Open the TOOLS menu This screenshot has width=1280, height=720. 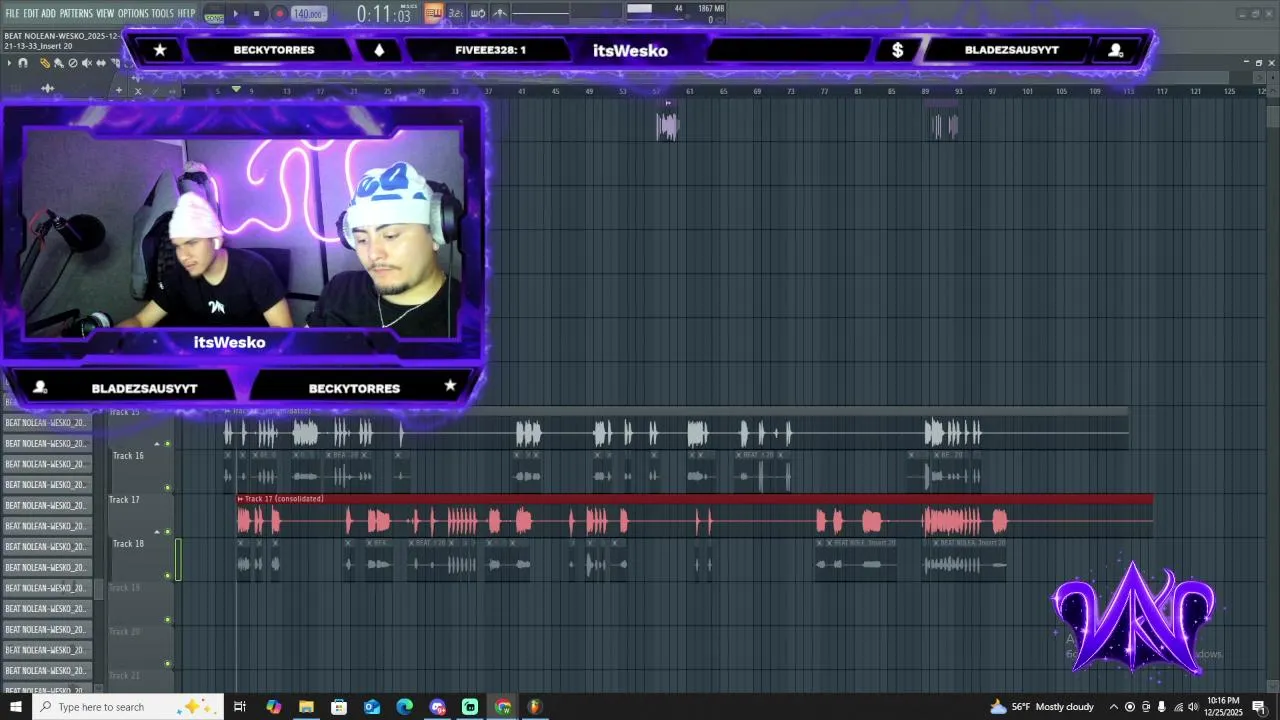[x=162, y=13]
